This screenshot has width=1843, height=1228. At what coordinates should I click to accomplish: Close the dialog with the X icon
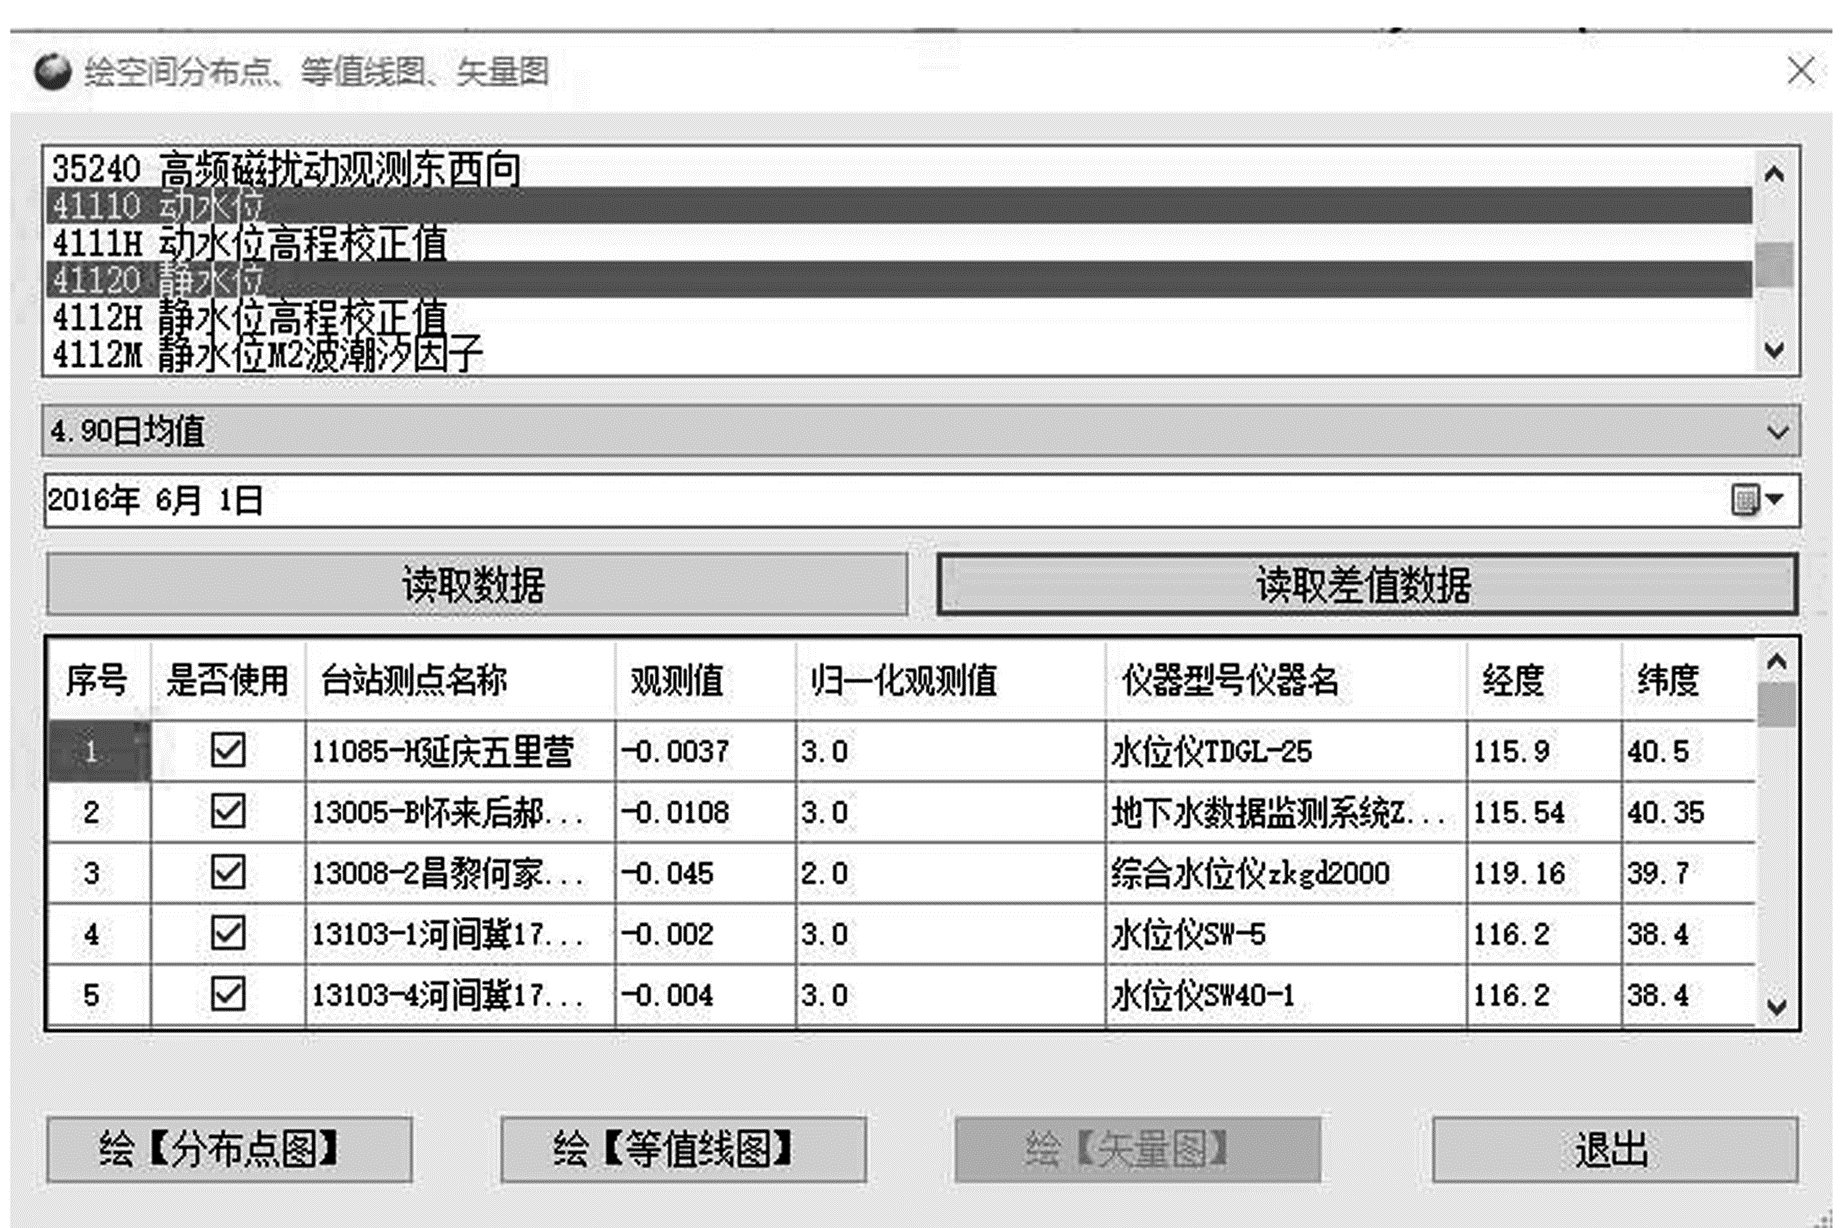point(1800,71)
